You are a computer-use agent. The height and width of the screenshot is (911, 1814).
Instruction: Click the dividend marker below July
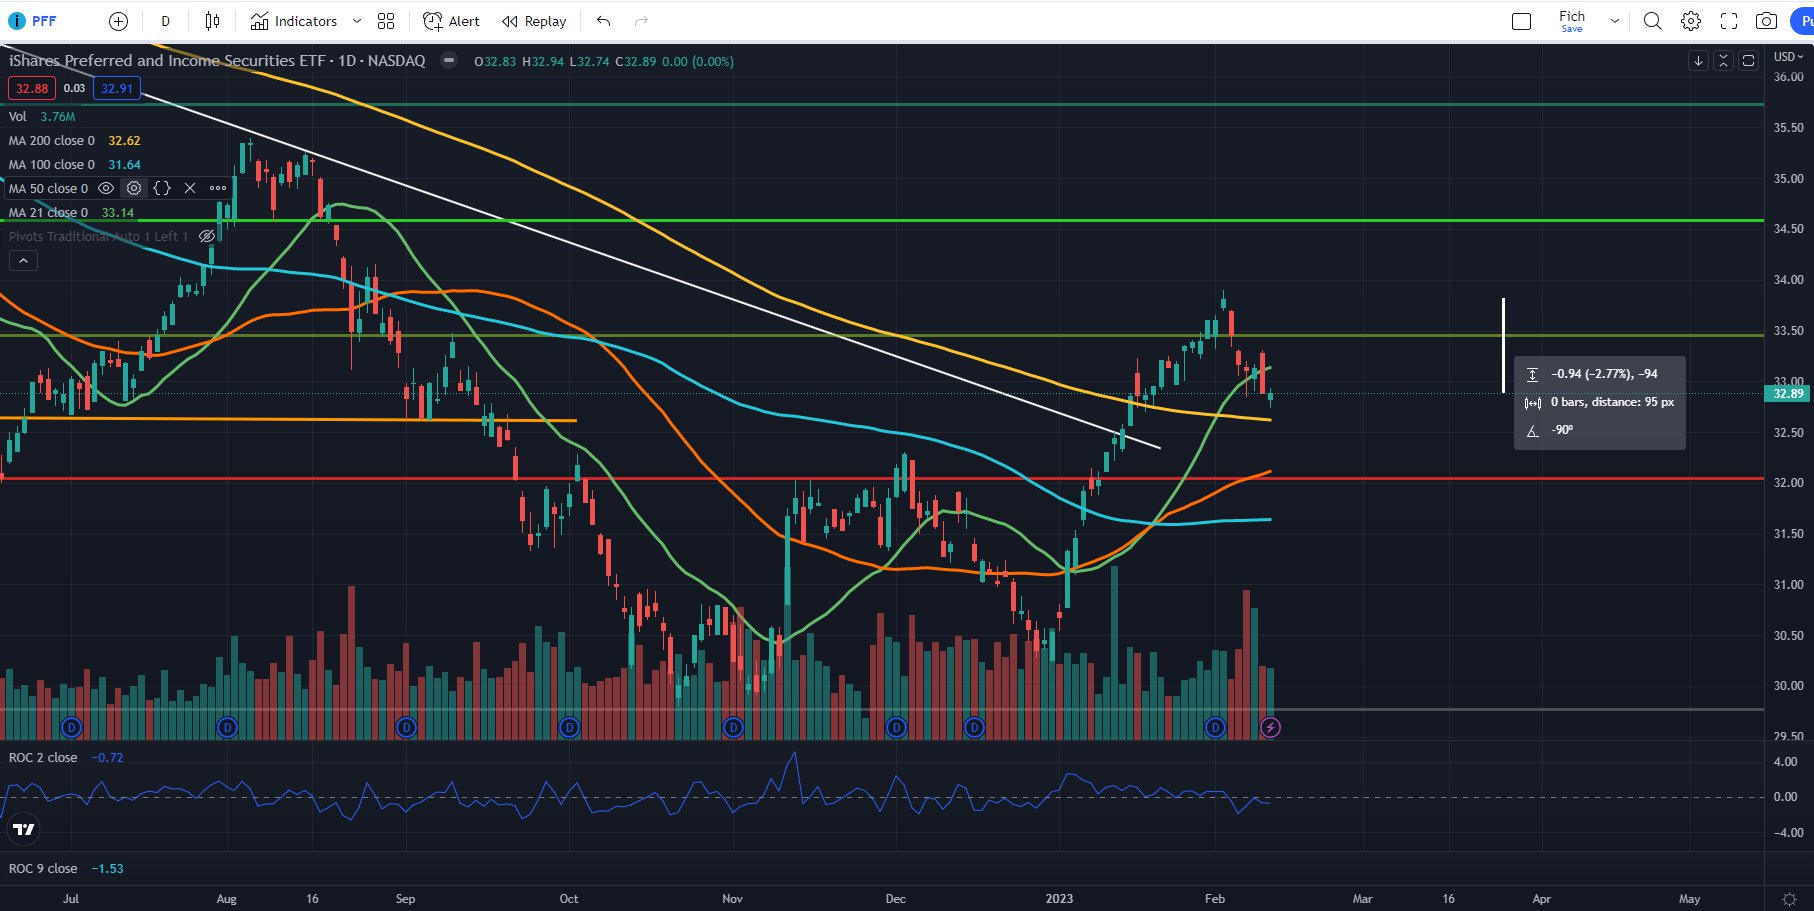pyautogui.click(x=71, y=727)
